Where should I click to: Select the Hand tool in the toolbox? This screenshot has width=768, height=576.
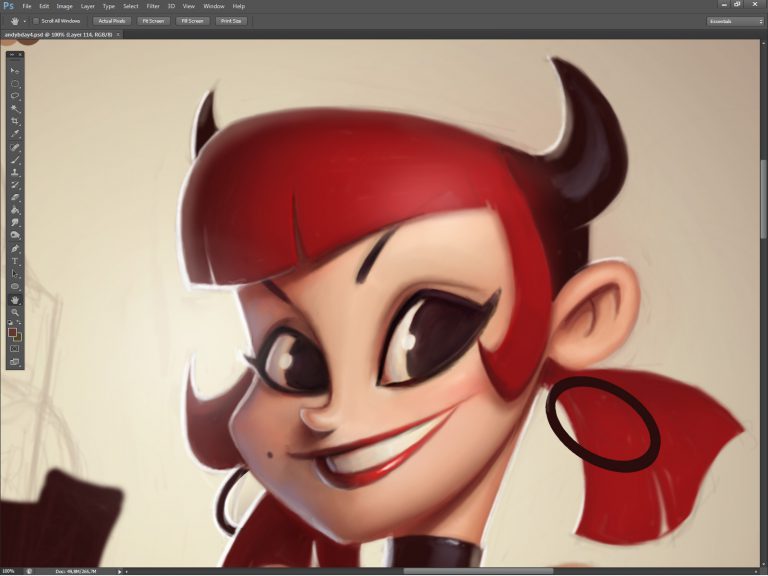(x=15, y=300)
